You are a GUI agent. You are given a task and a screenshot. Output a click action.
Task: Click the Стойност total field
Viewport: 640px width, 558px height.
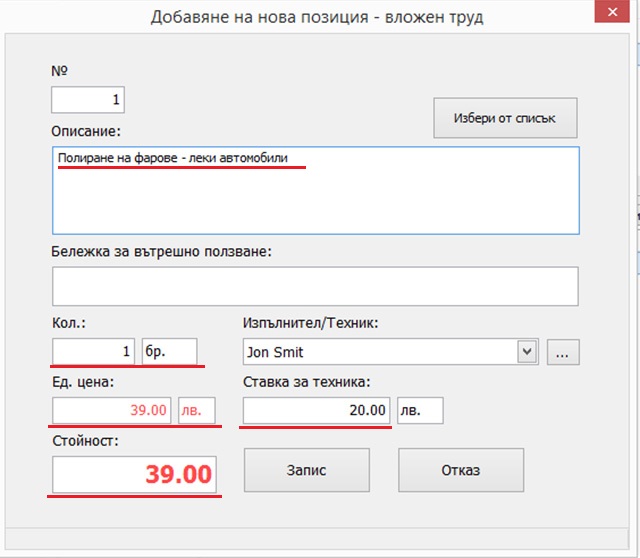134,474
